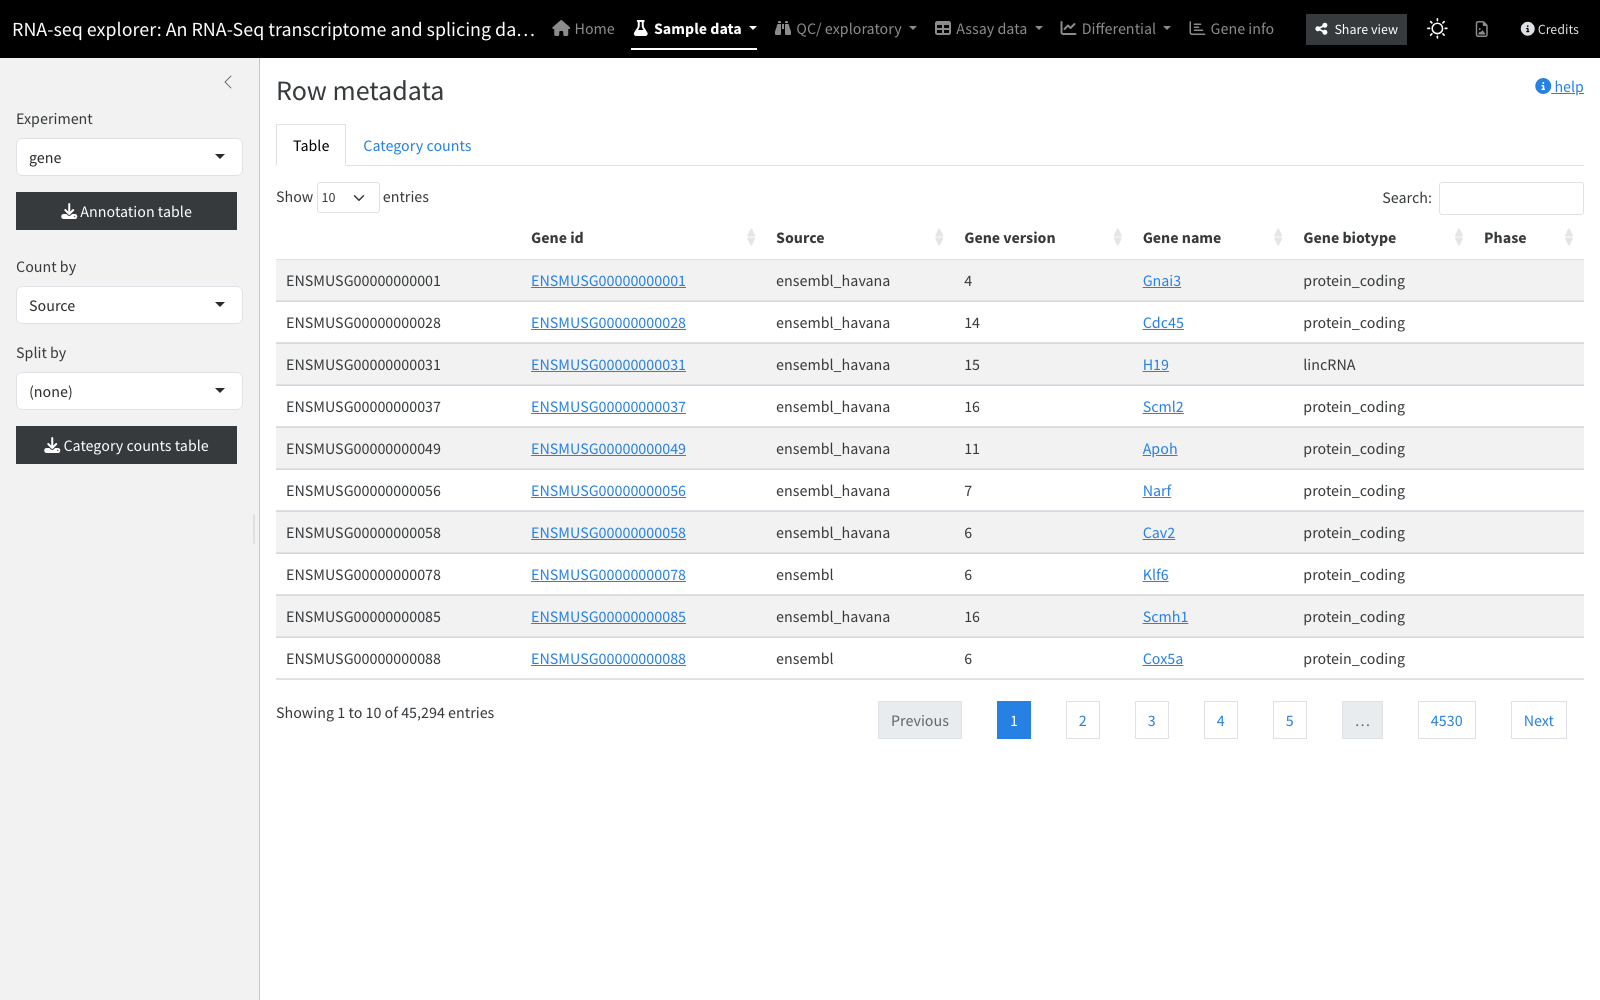This screenshot has height=1000, width=1600.
Task: Sort by Gene id column arrows
Action: pyautogui.click(x=751, y=237)
